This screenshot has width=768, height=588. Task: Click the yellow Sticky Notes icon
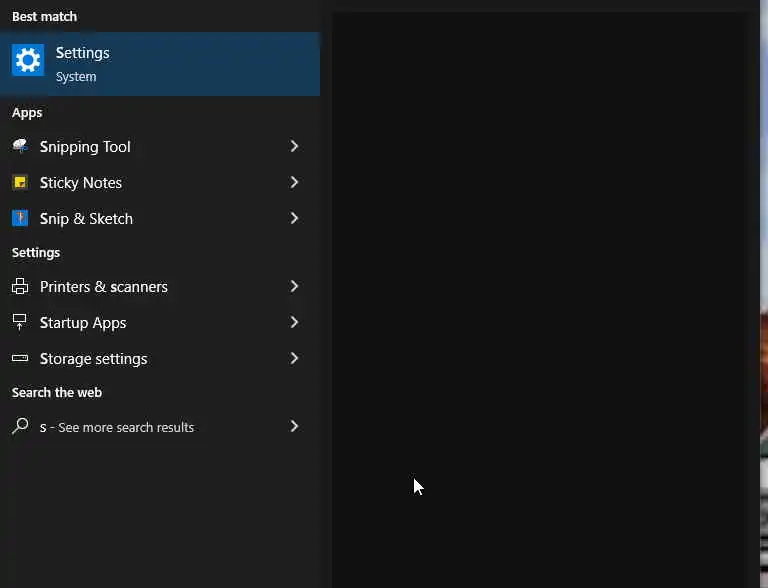pos(20,183)
